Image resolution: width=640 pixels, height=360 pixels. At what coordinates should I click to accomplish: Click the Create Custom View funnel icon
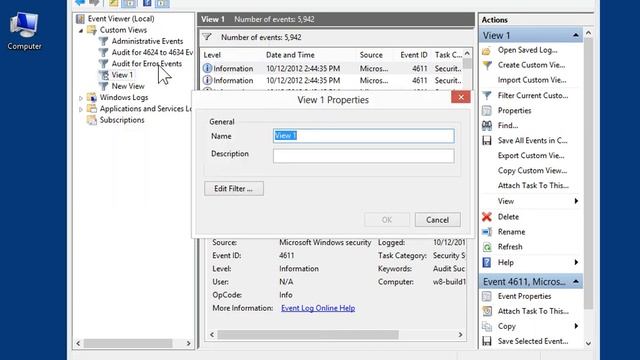(x=487, y=65)
